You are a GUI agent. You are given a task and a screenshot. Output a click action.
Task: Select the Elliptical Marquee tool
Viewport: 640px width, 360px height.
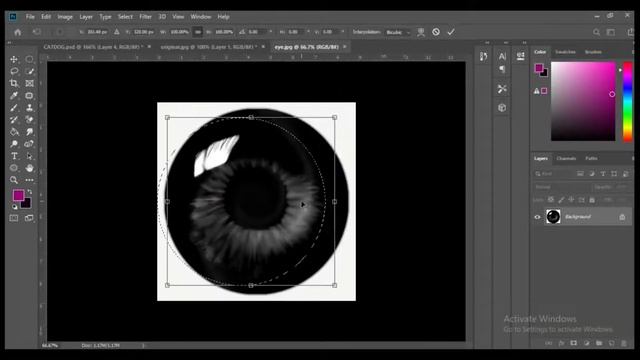pos(29,59)
